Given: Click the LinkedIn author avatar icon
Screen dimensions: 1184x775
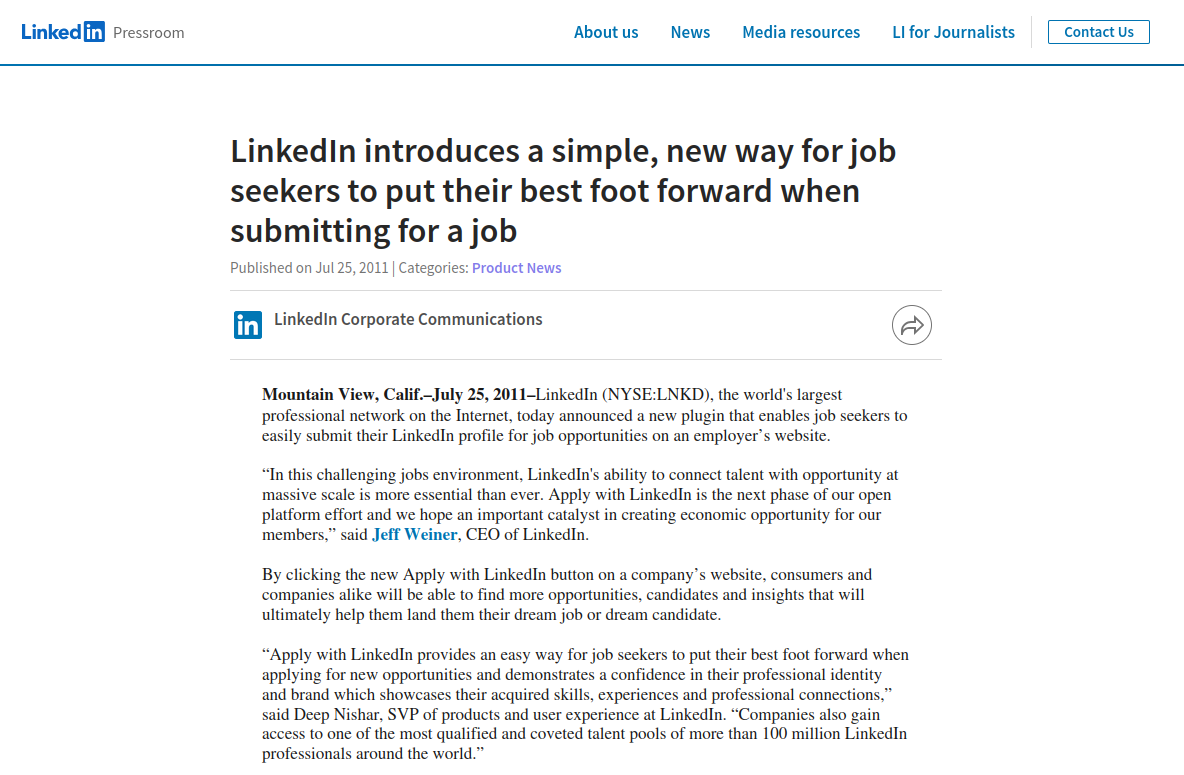Looking at the screenshot, I should (248, 325).
